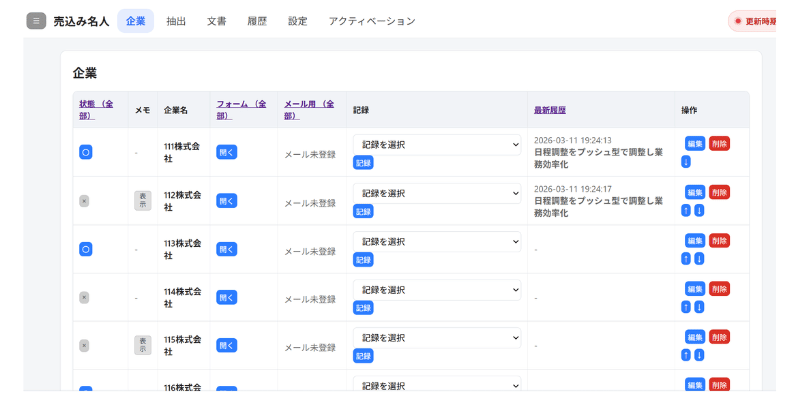800x400 pixels.
Task: Click 編集 button for 112株式会社
Action: (695, 192)
